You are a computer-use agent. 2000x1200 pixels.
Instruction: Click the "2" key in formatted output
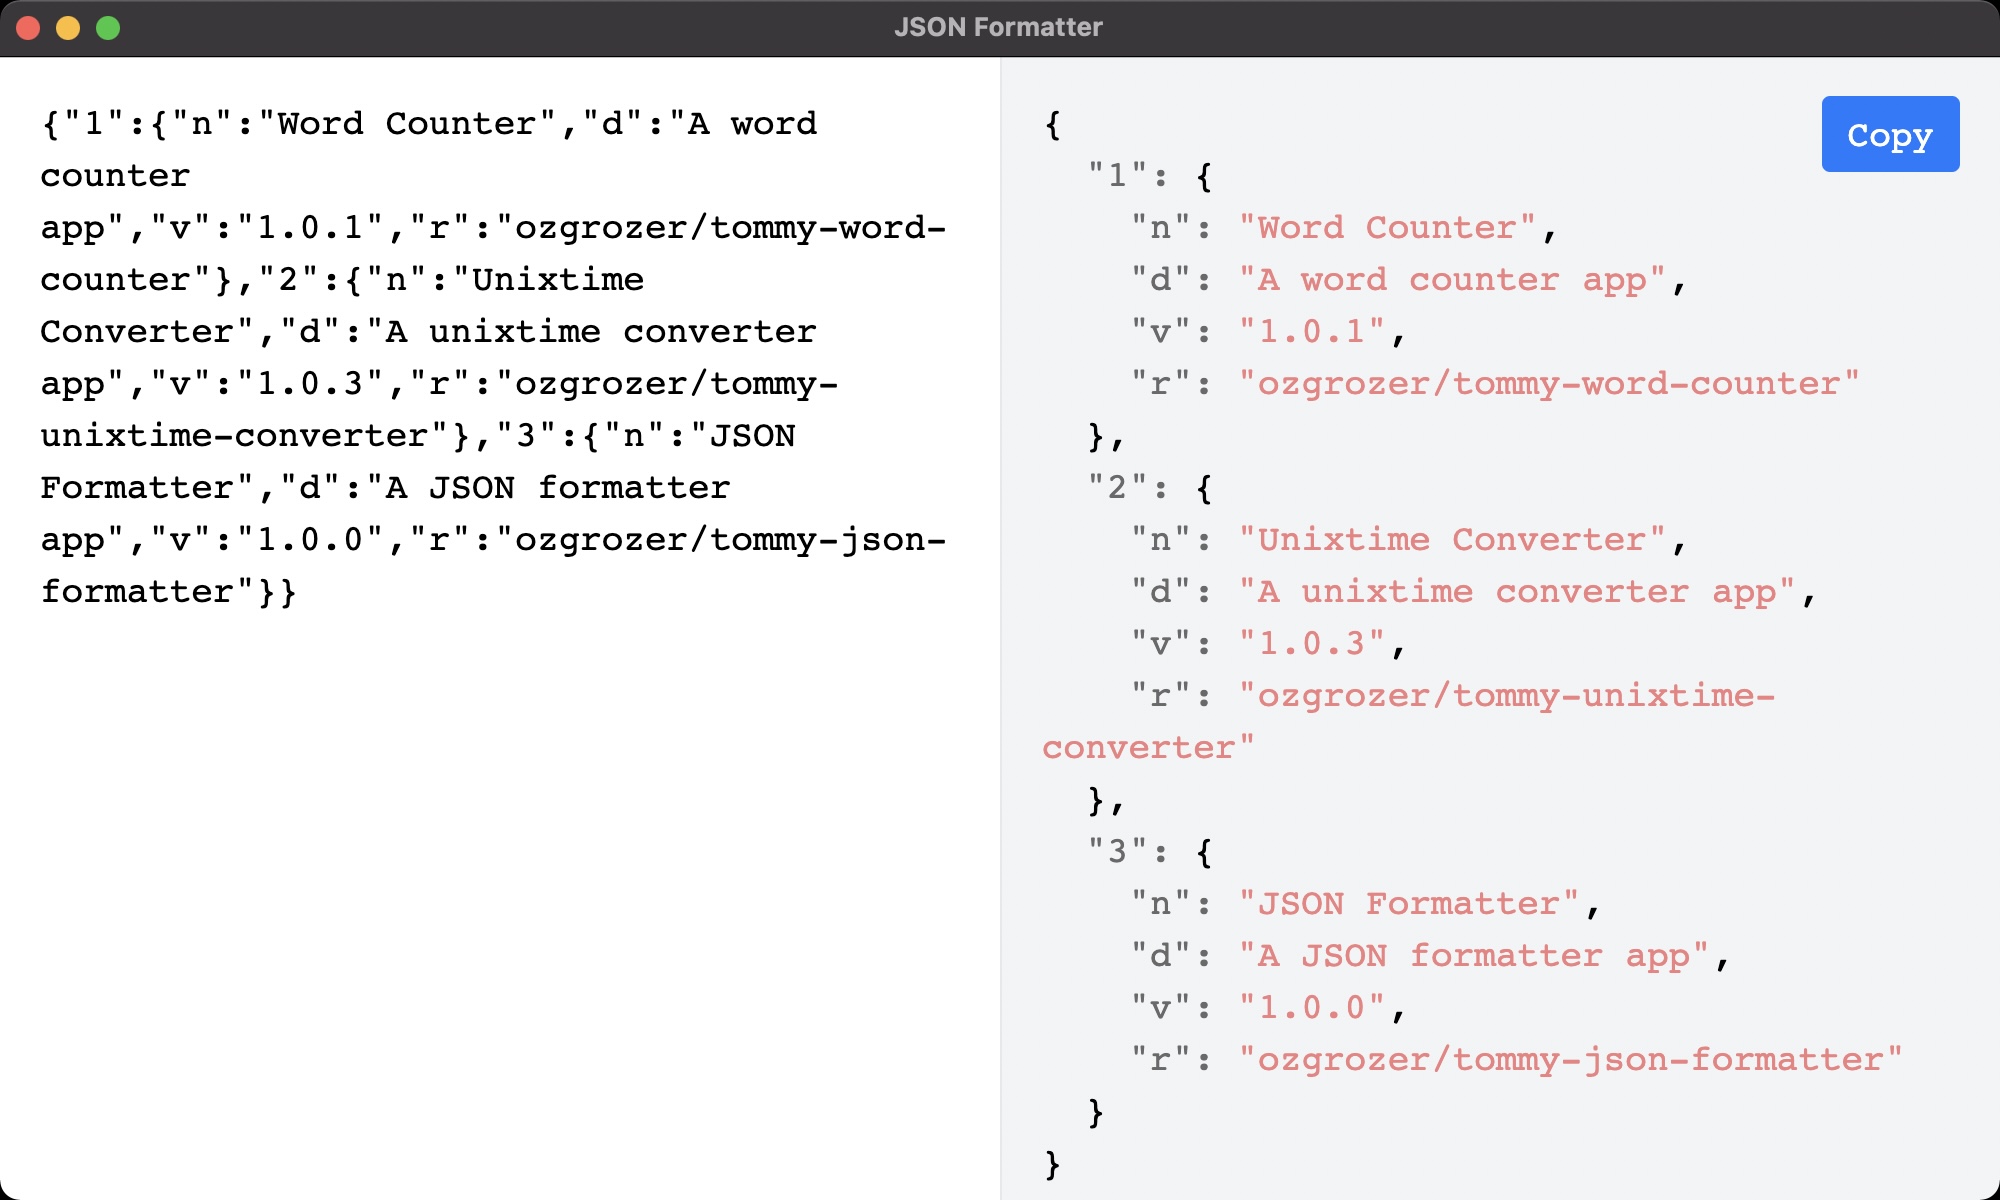point(1117,488)
